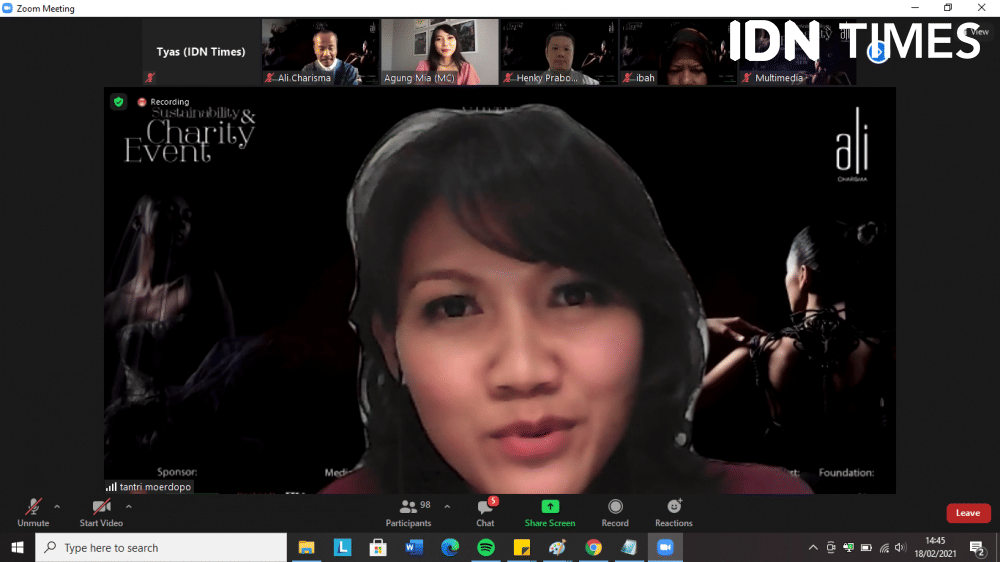Click the Unmute microphone icon
1000x562 pixels.
pos(33,507)
